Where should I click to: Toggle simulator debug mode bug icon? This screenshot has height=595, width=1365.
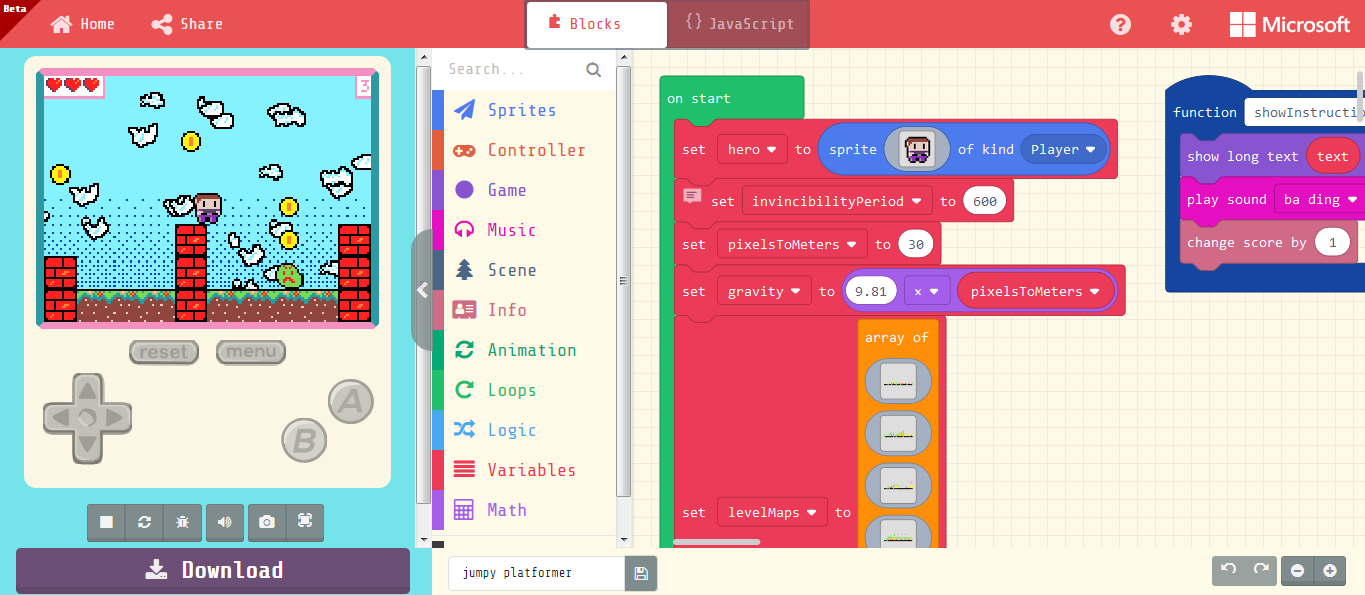pos(183,522)
